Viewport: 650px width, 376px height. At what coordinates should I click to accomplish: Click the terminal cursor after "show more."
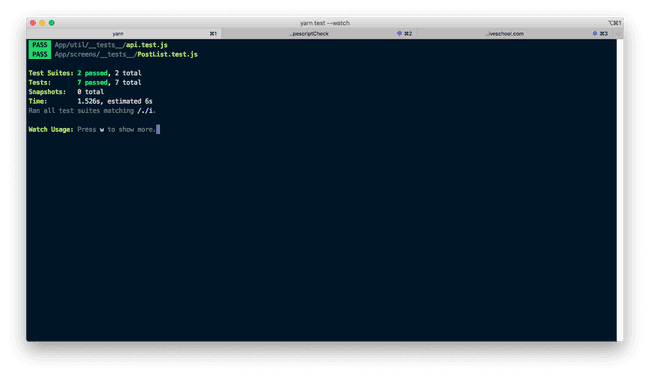[158, 129]
